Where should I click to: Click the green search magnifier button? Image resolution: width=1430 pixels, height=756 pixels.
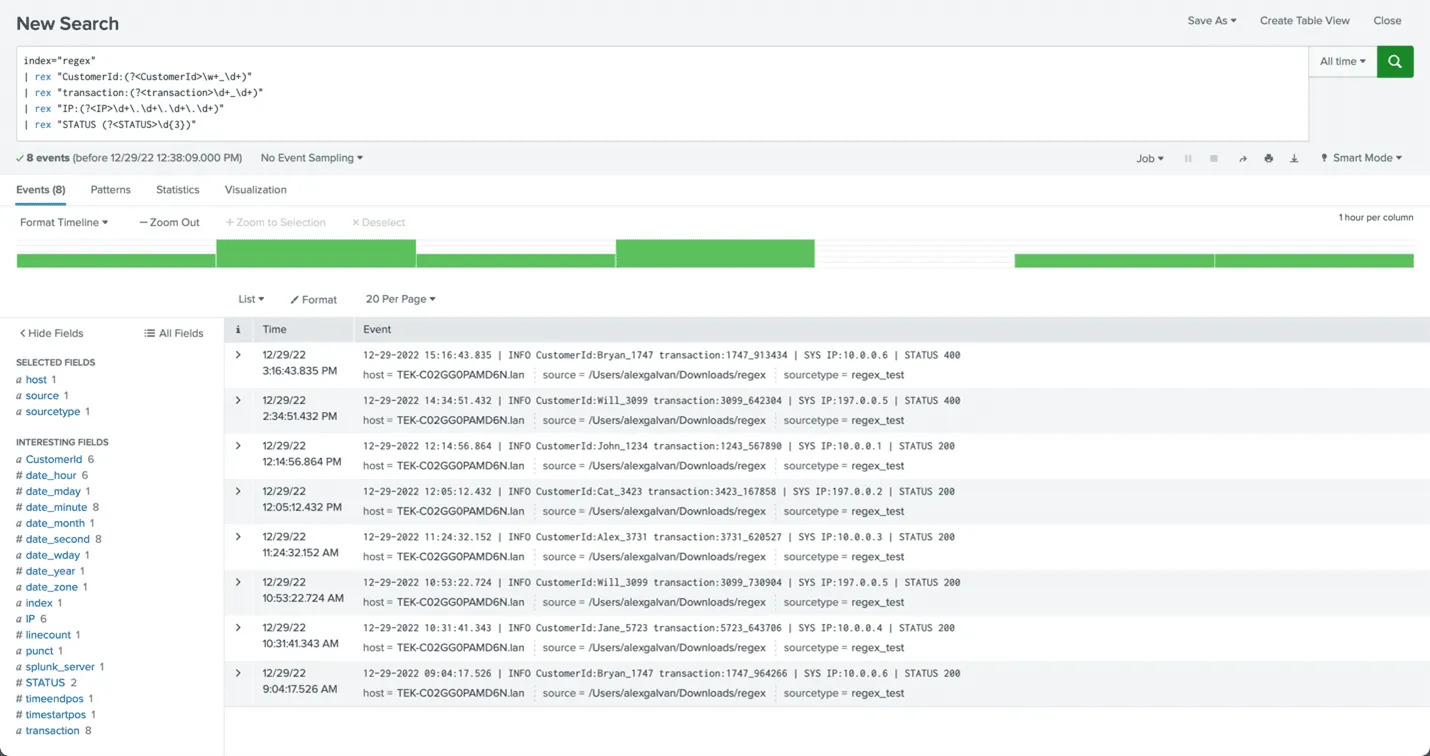pyautogui.click(x=1394, y=62)
